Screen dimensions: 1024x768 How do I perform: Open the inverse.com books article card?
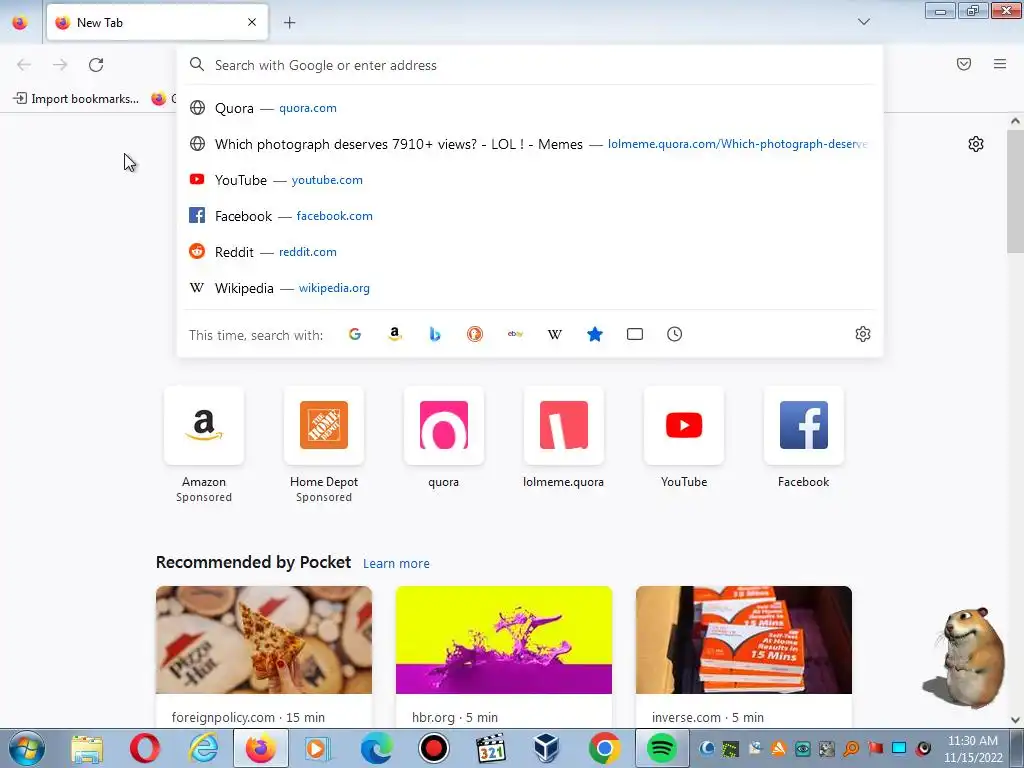[x=744, y=657]
